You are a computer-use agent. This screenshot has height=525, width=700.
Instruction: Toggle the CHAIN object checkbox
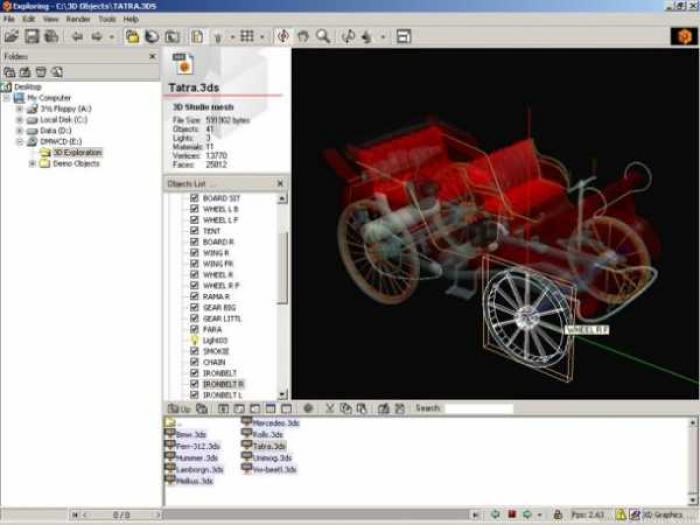coord(194,362)
